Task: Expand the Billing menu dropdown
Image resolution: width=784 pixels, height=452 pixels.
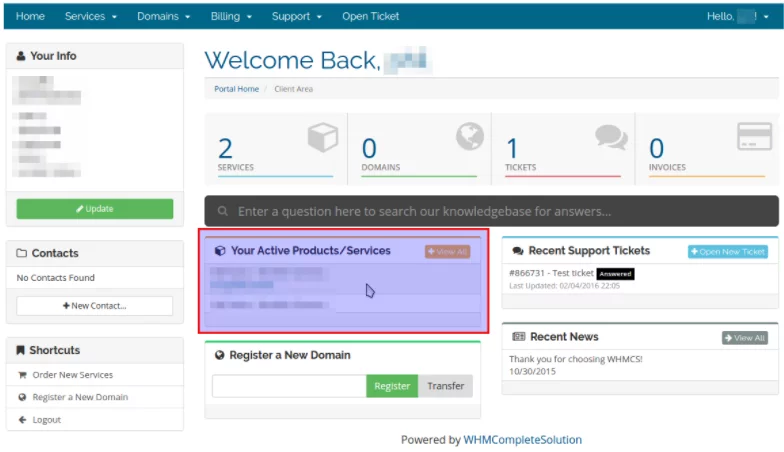Action: tap(231, 16)
